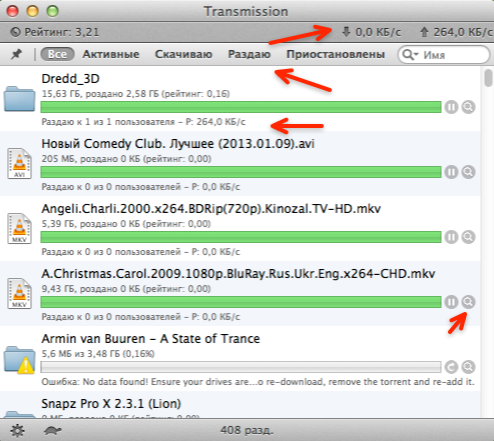
Task: Switch to the Раздаю filter
Action: [249, 54]
